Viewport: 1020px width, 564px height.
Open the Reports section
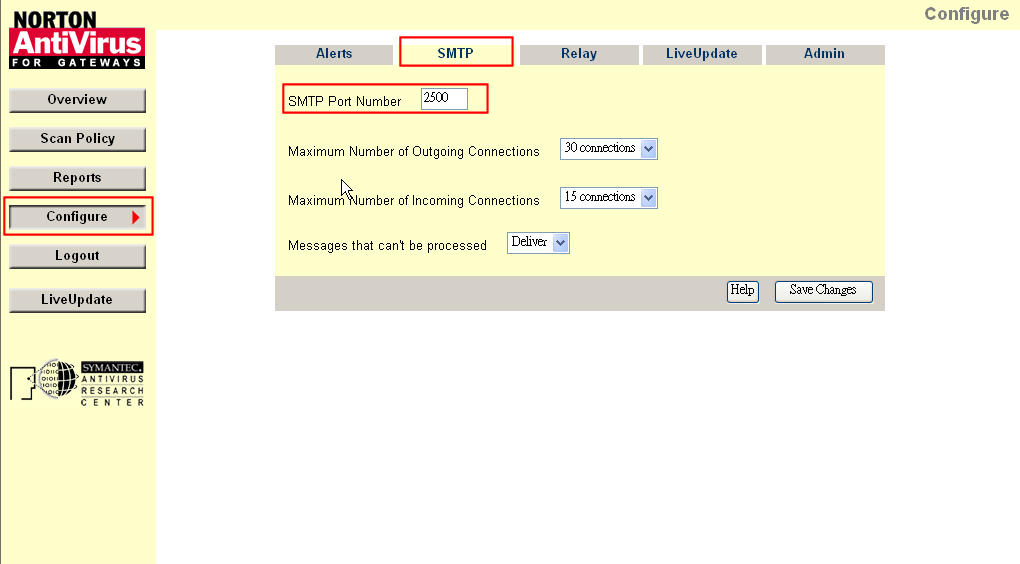pyautogui.click(x=77, y=178)
